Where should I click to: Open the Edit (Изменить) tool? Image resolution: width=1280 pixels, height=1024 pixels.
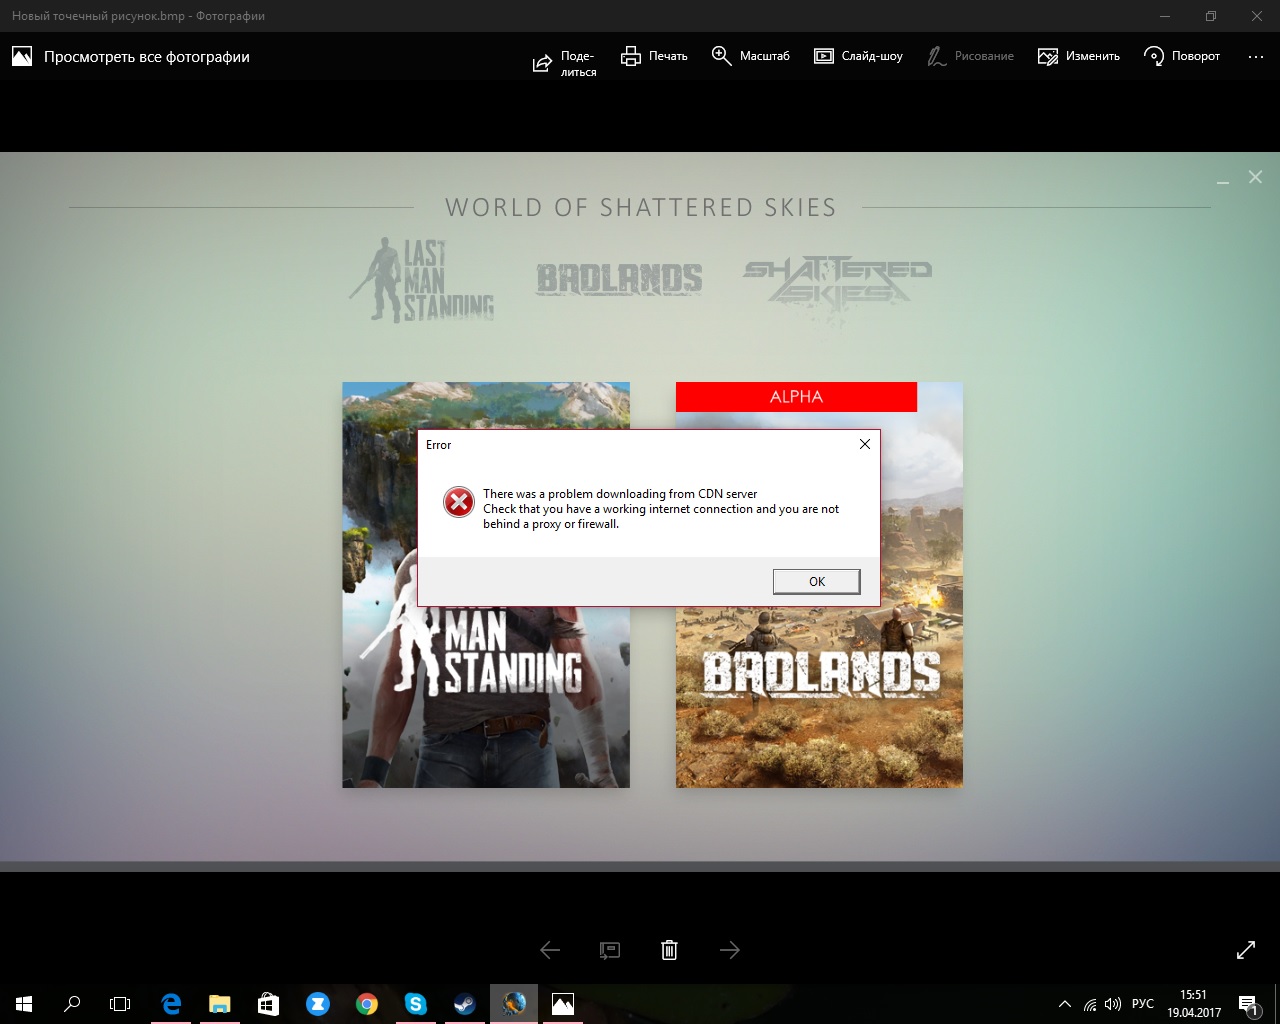pyautogui.click(x=1078, y=56)
